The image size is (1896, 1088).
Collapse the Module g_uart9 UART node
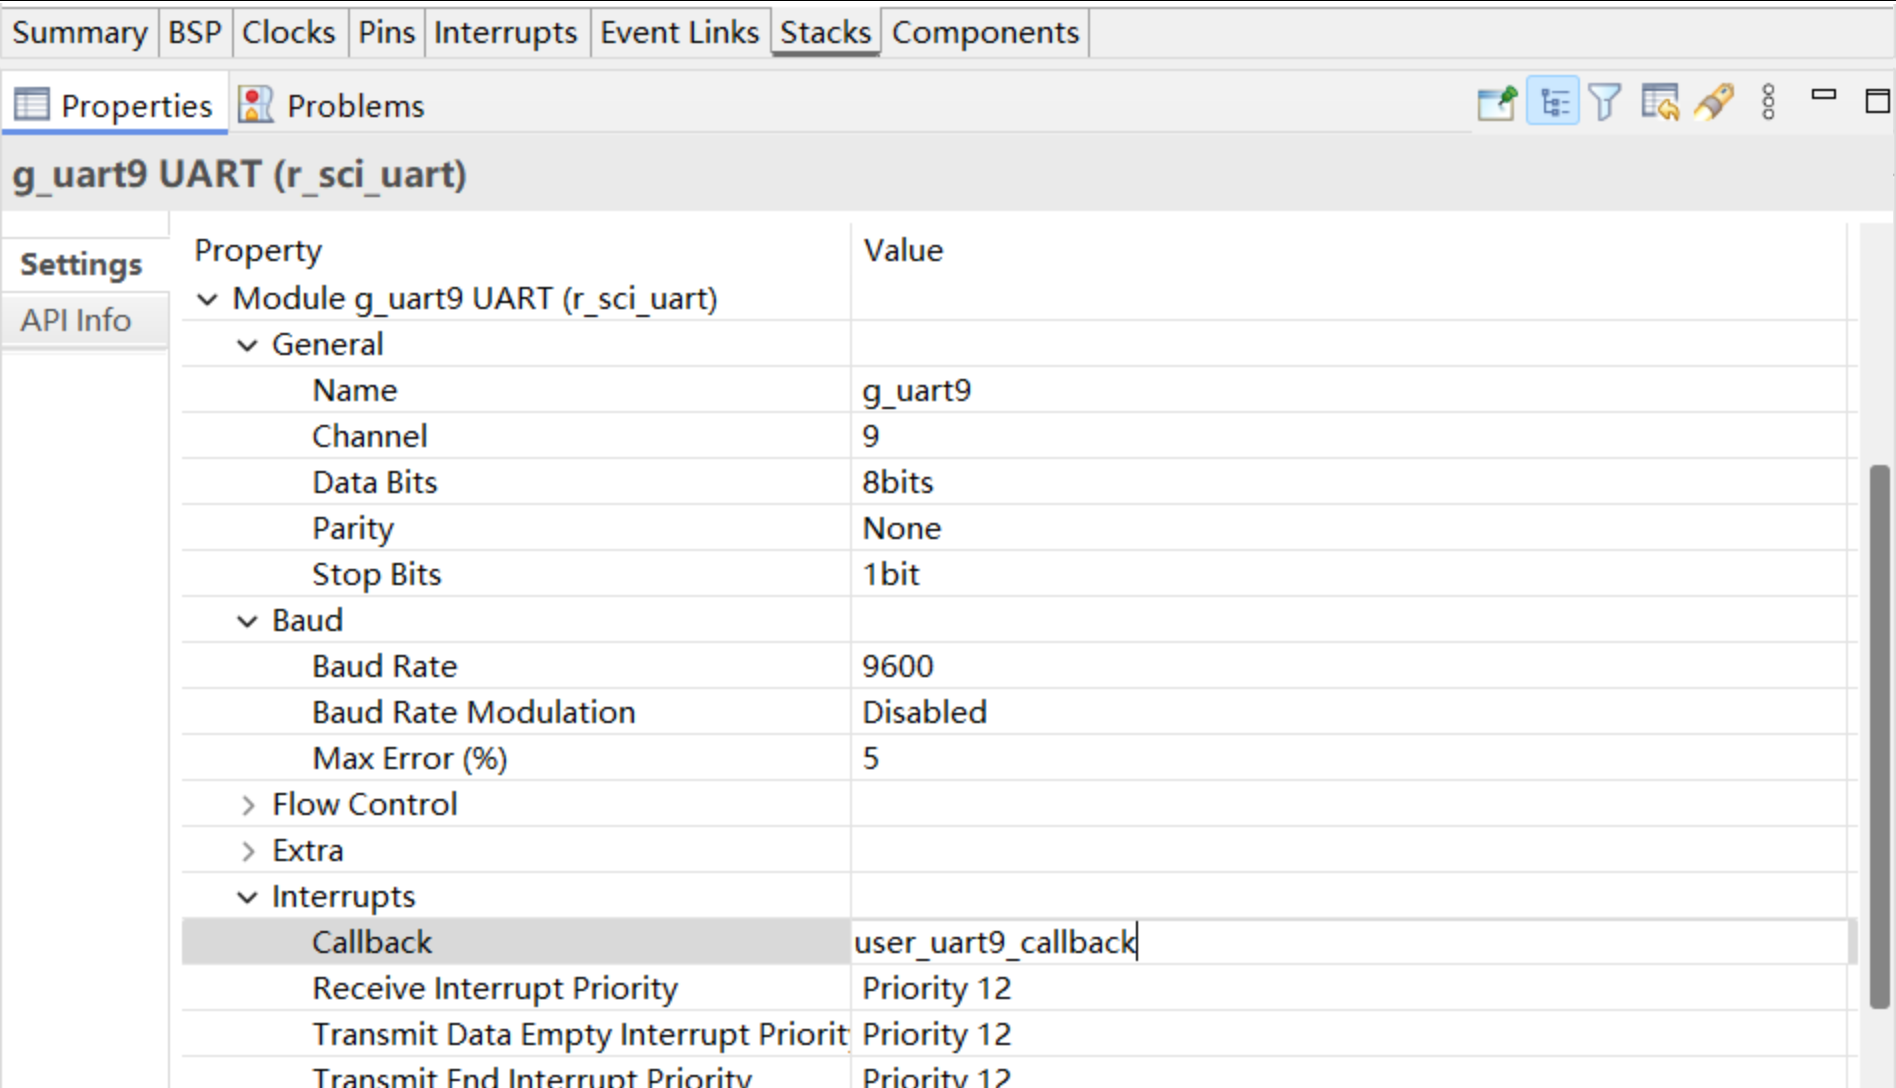(208, 299)
